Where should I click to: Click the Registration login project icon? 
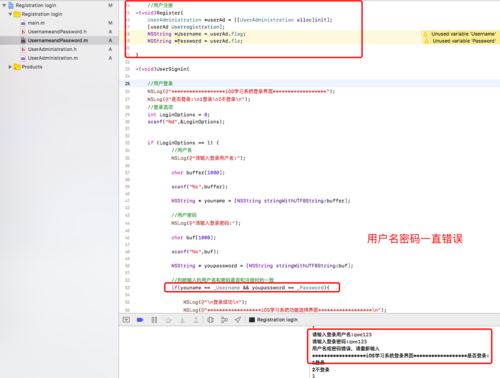point(11,5)
